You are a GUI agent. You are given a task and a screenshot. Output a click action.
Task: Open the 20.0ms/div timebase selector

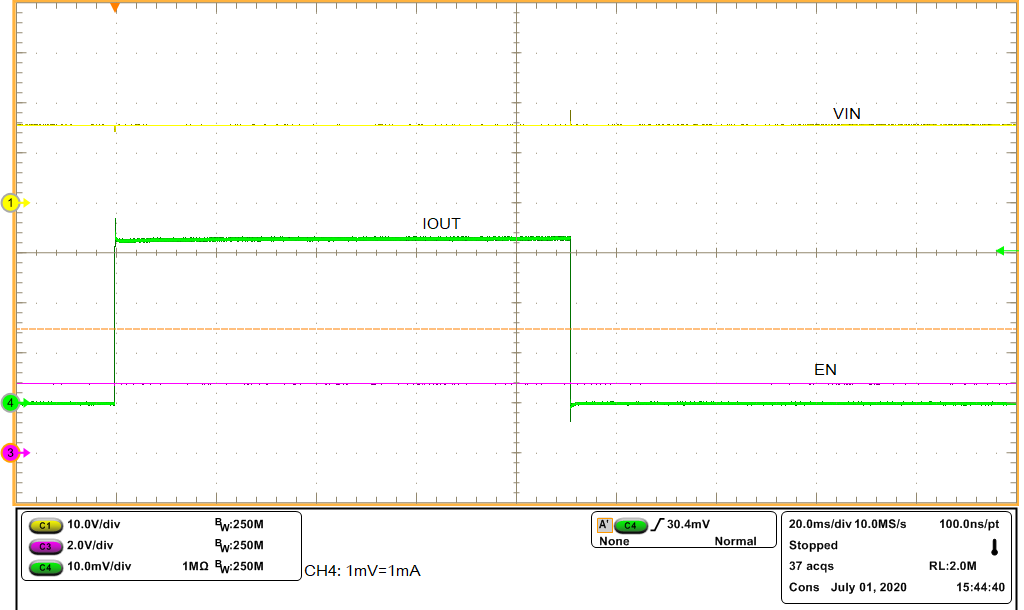click(820, 522)
